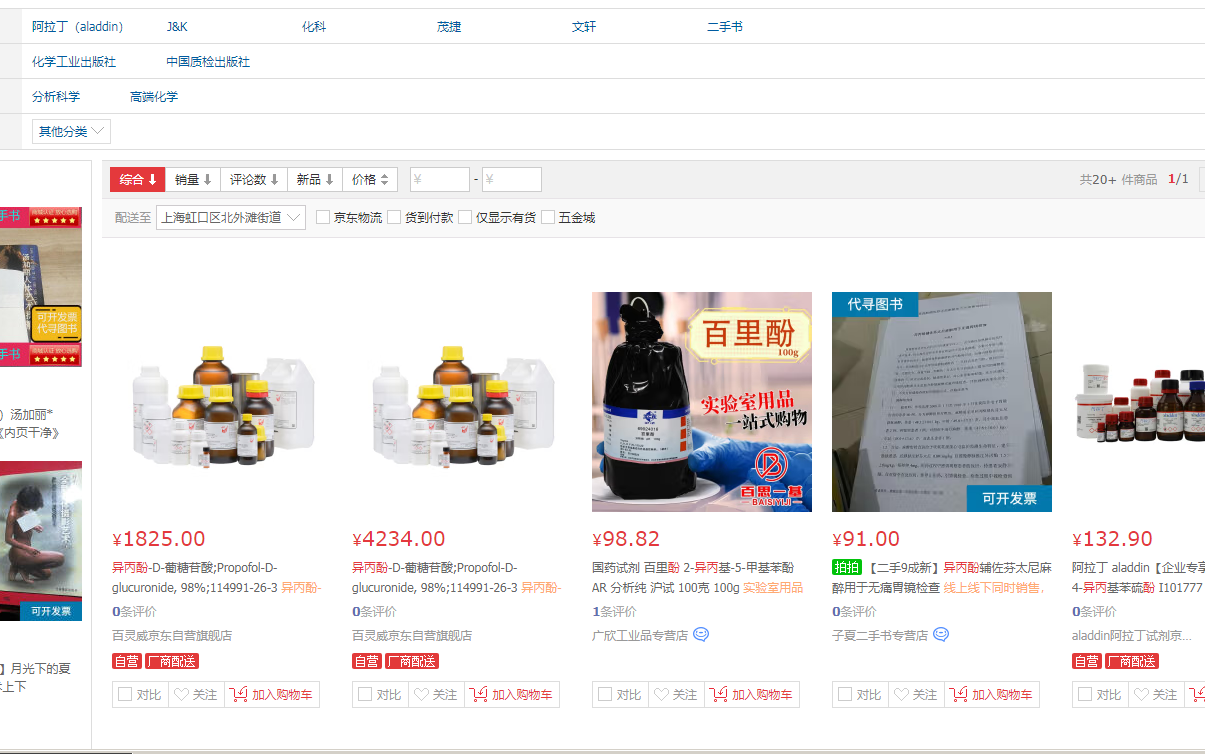The width and height of the screenshot is (1205, 754).
Task: Expand the 其他分类 dropdown
Action: tap(72, 132)
